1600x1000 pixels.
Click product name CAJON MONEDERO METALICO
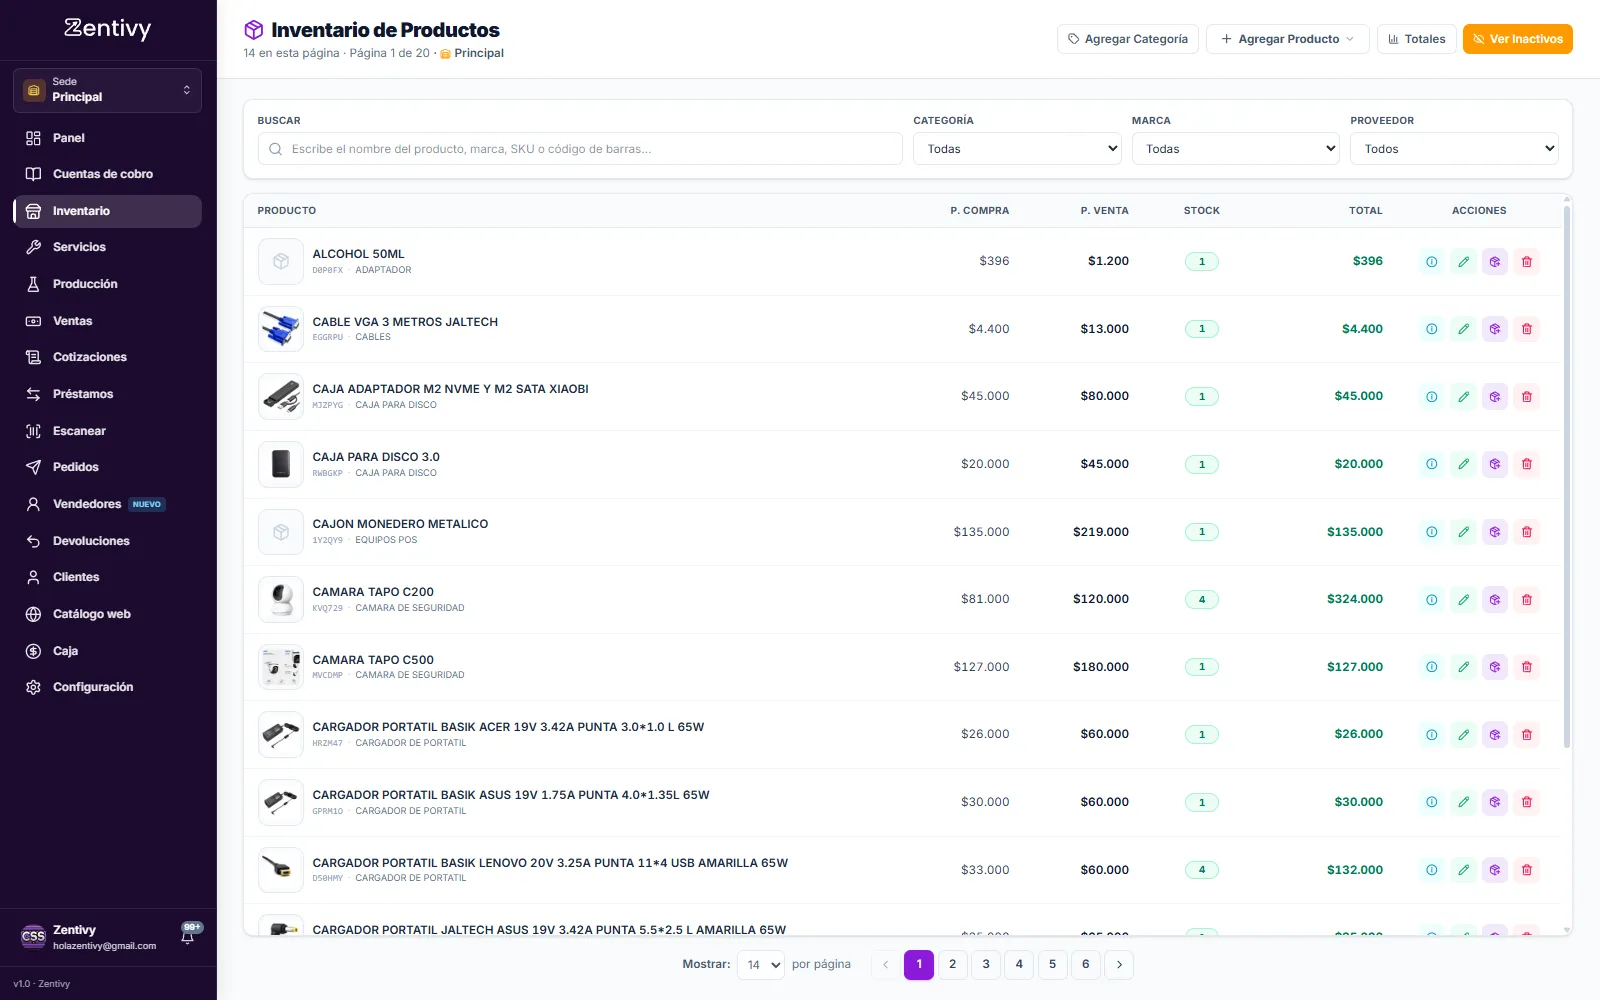pos(400,524)
